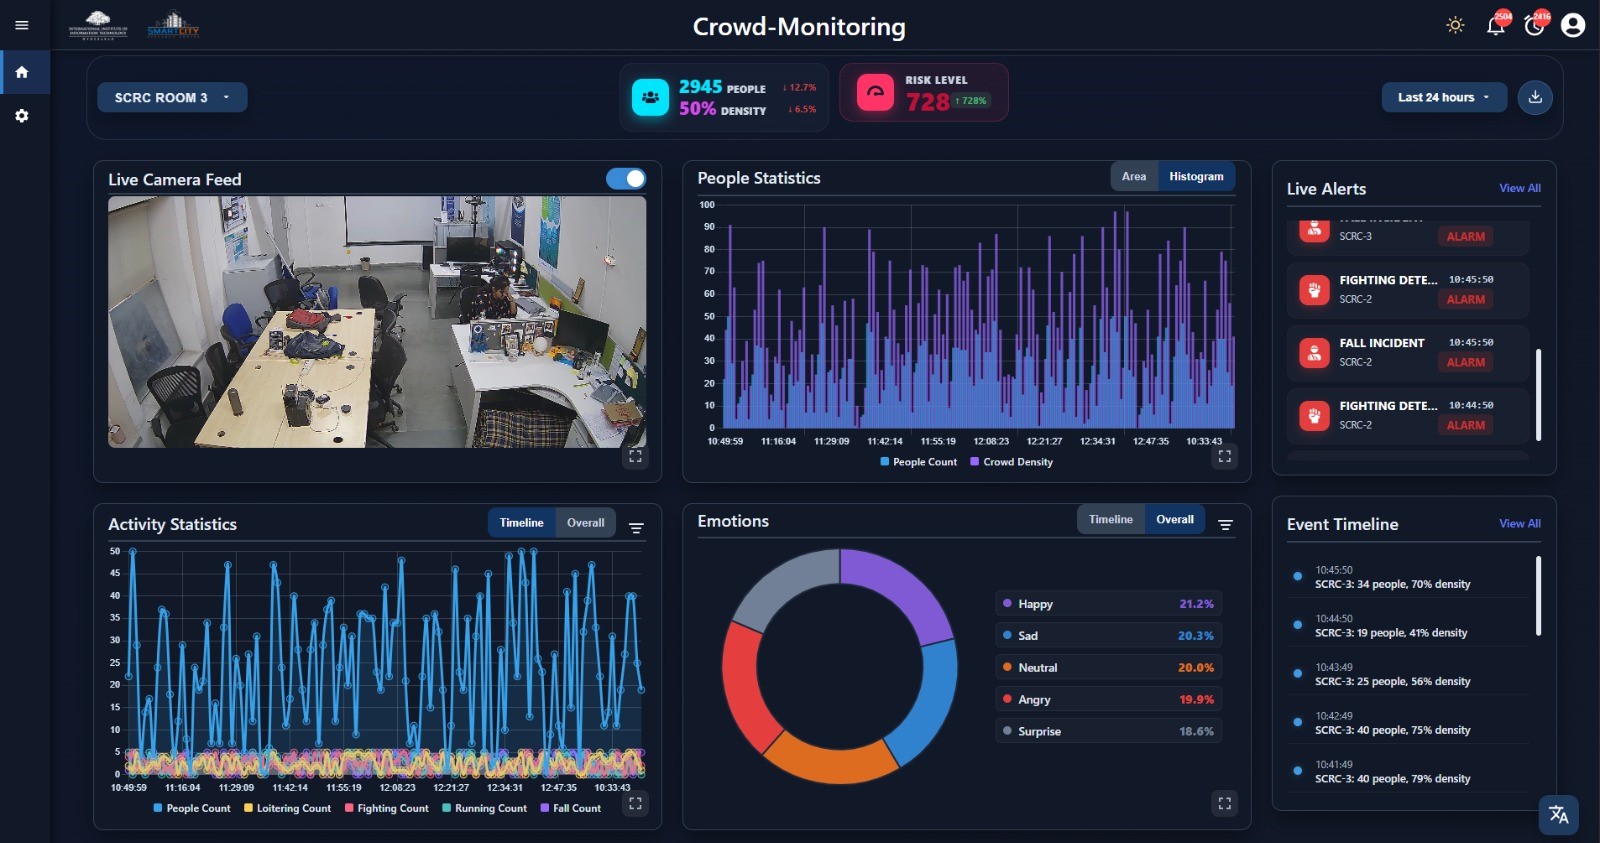Screen dimensions: 1600x843
Task: Open alert history clock icon
Action: click(1535, 25)
